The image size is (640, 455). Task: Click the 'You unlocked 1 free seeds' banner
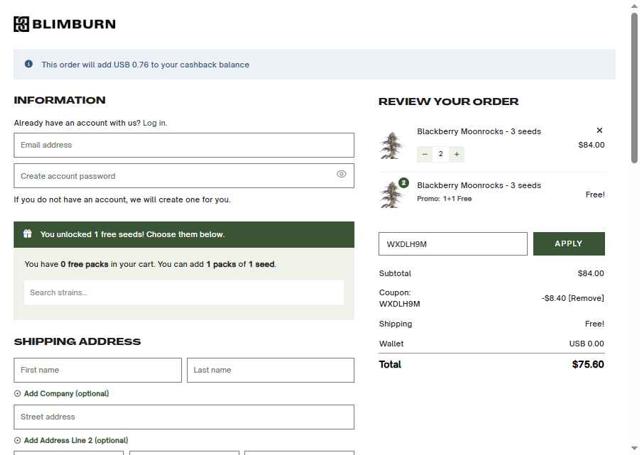[x=184, y=235]
